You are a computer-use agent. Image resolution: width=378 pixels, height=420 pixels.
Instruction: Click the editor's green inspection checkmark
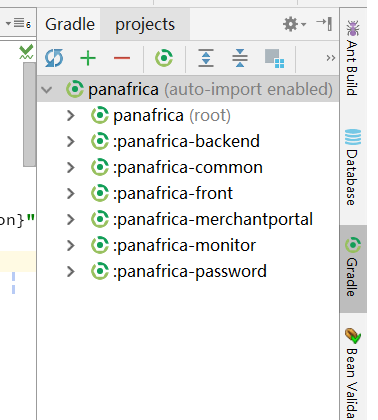point(26,52)
